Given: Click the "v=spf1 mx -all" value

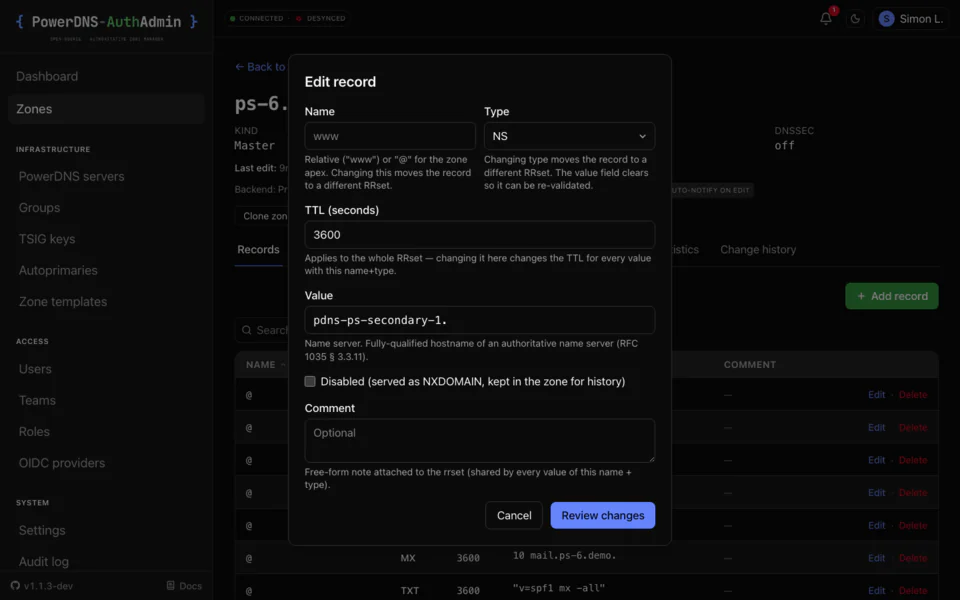Looking at the screenshot, I should point(559,588).
